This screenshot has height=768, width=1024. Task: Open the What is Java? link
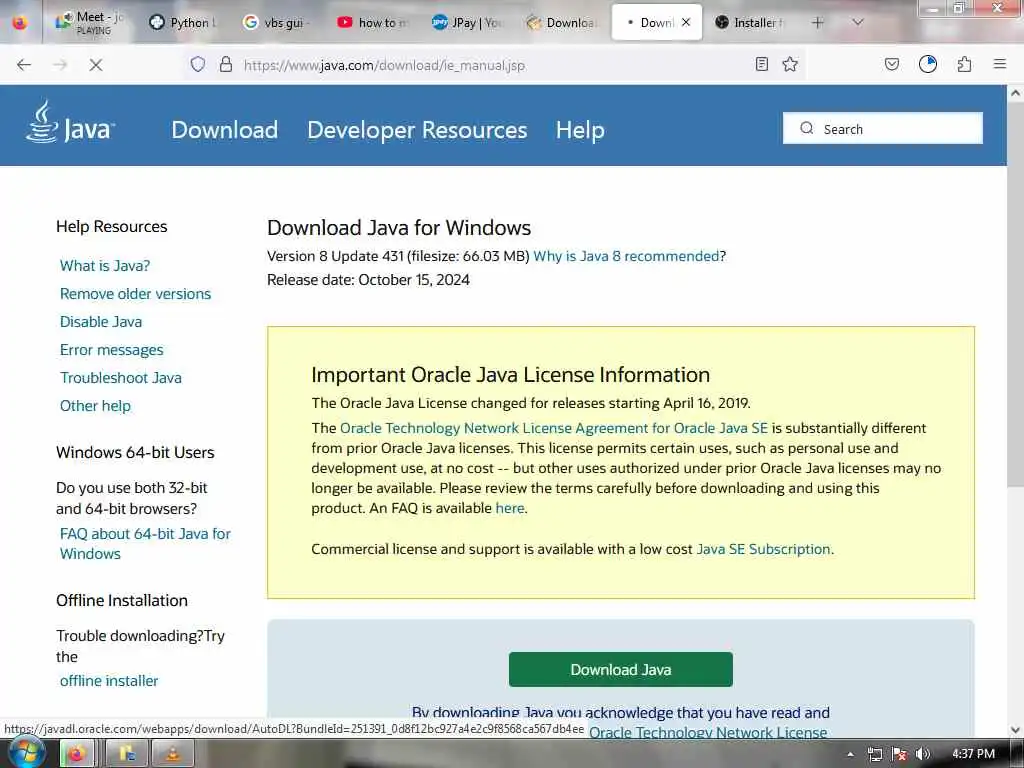point(104,266)
